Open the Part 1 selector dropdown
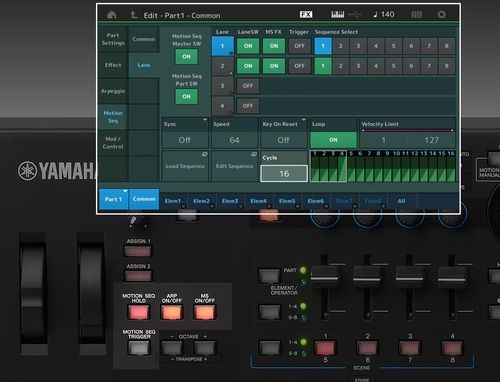The width and height of the screenshot is (500, 382). [113, 199]
